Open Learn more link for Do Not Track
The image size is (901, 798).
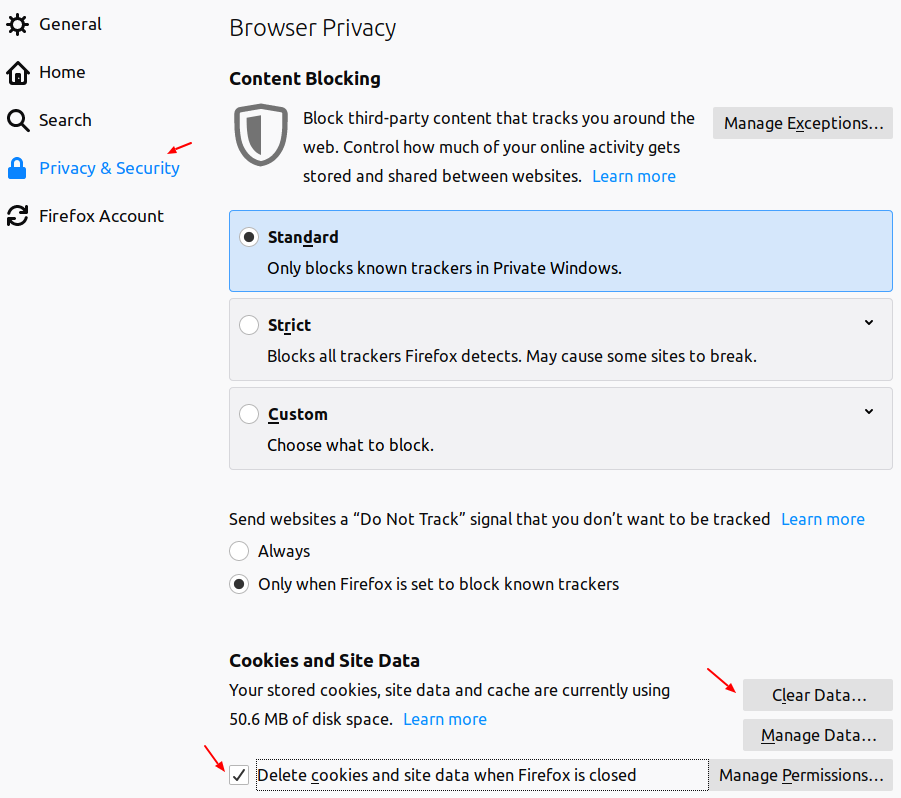pyautogui.click(x=823, y=519)
